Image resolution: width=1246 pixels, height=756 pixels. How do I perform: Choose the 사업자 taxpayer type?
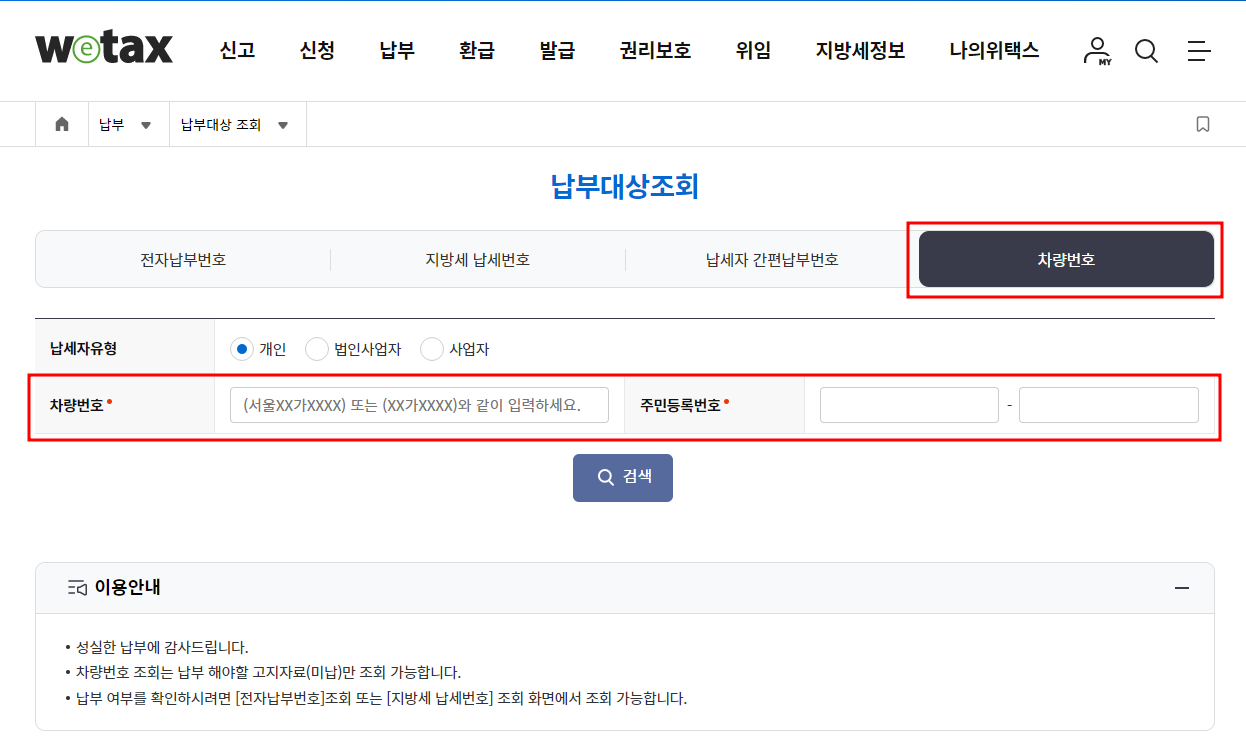tap(431, 349)
